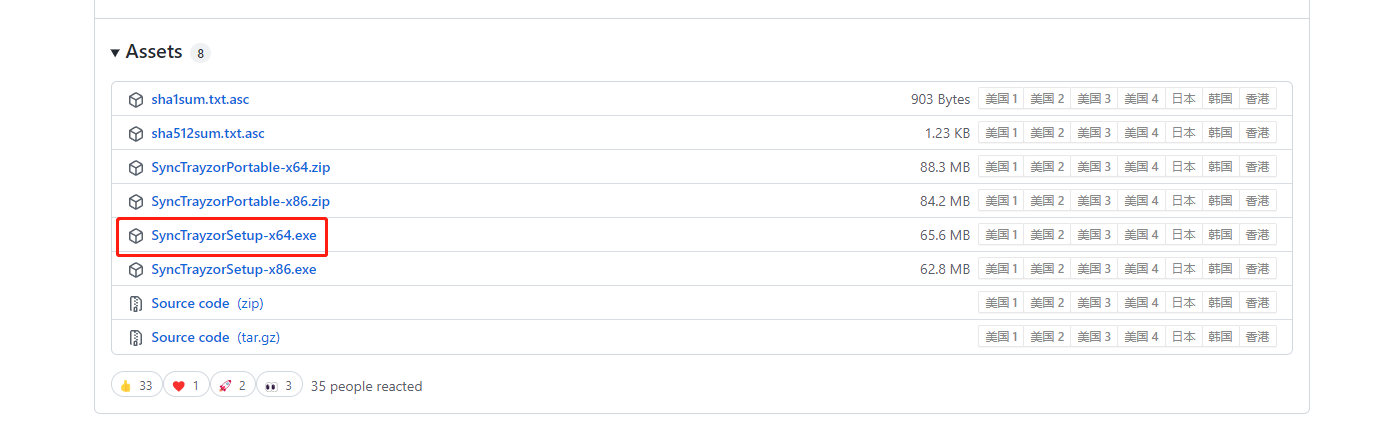The image size is (1399, 446).
Task: Toggle the heart reaction
Action: pyautogui.click(x=185, y=385)
